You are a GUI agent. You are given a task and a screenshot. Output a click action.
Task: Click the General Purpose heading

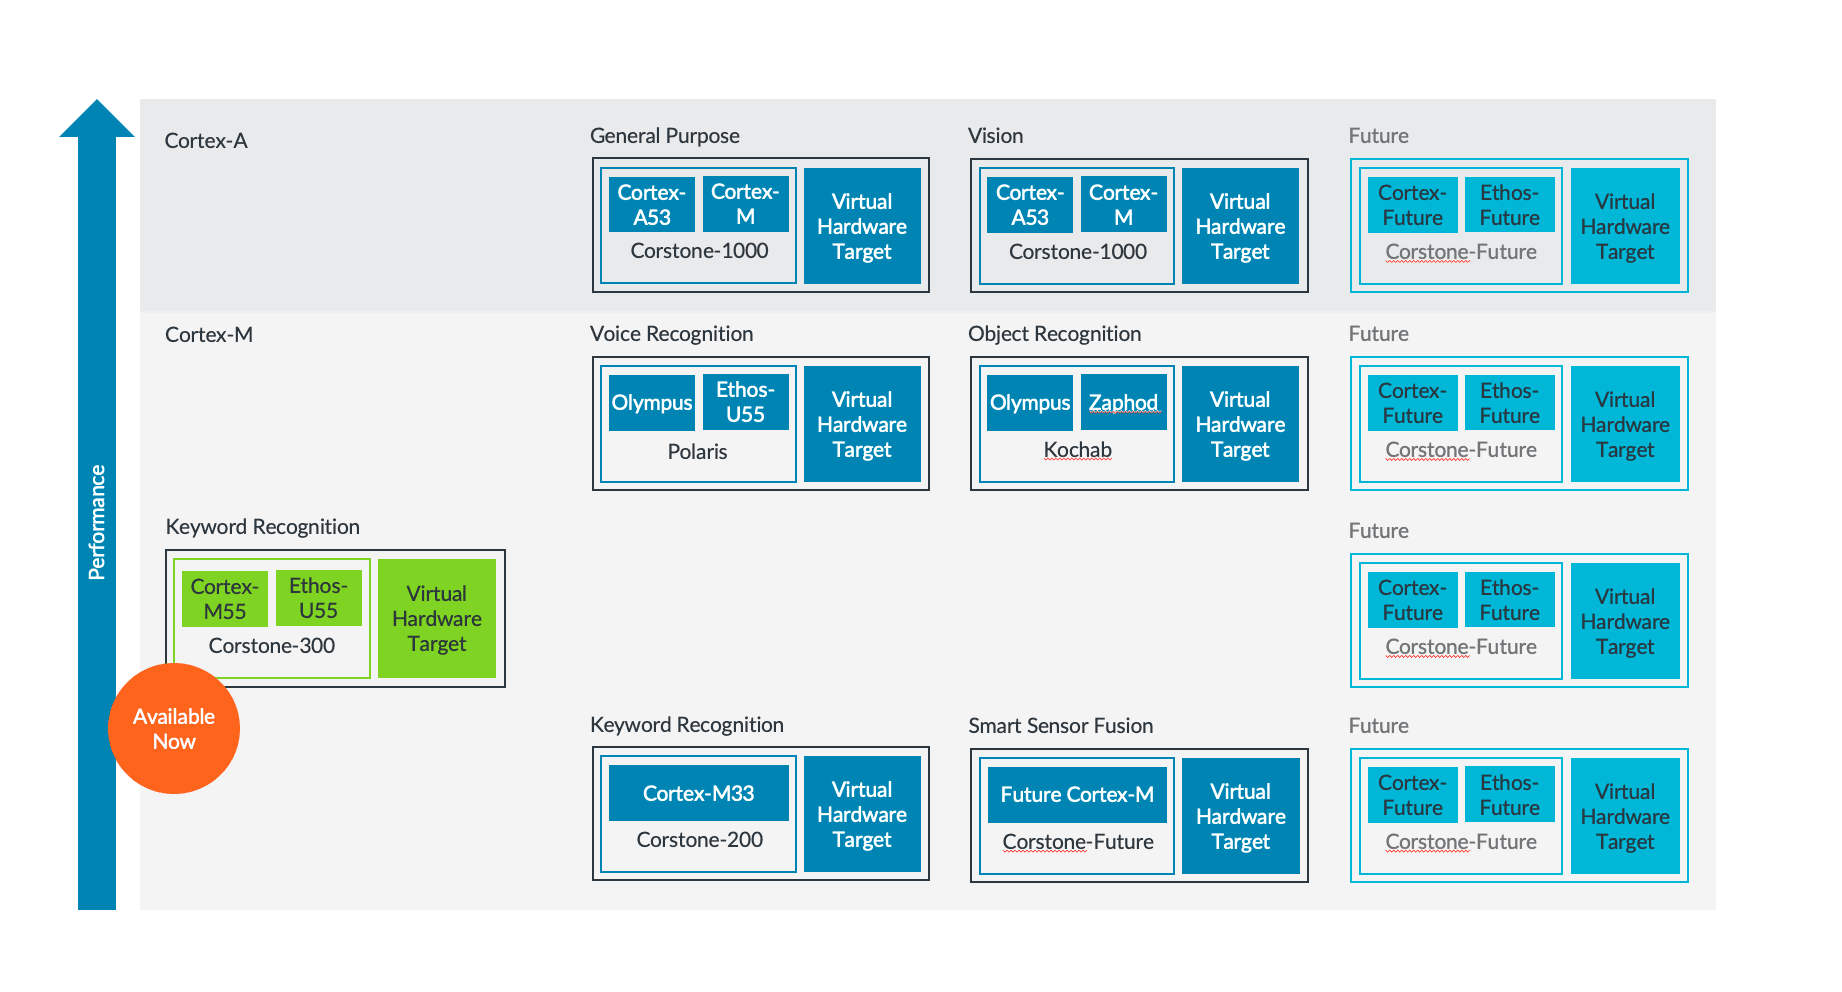[665, 136]
